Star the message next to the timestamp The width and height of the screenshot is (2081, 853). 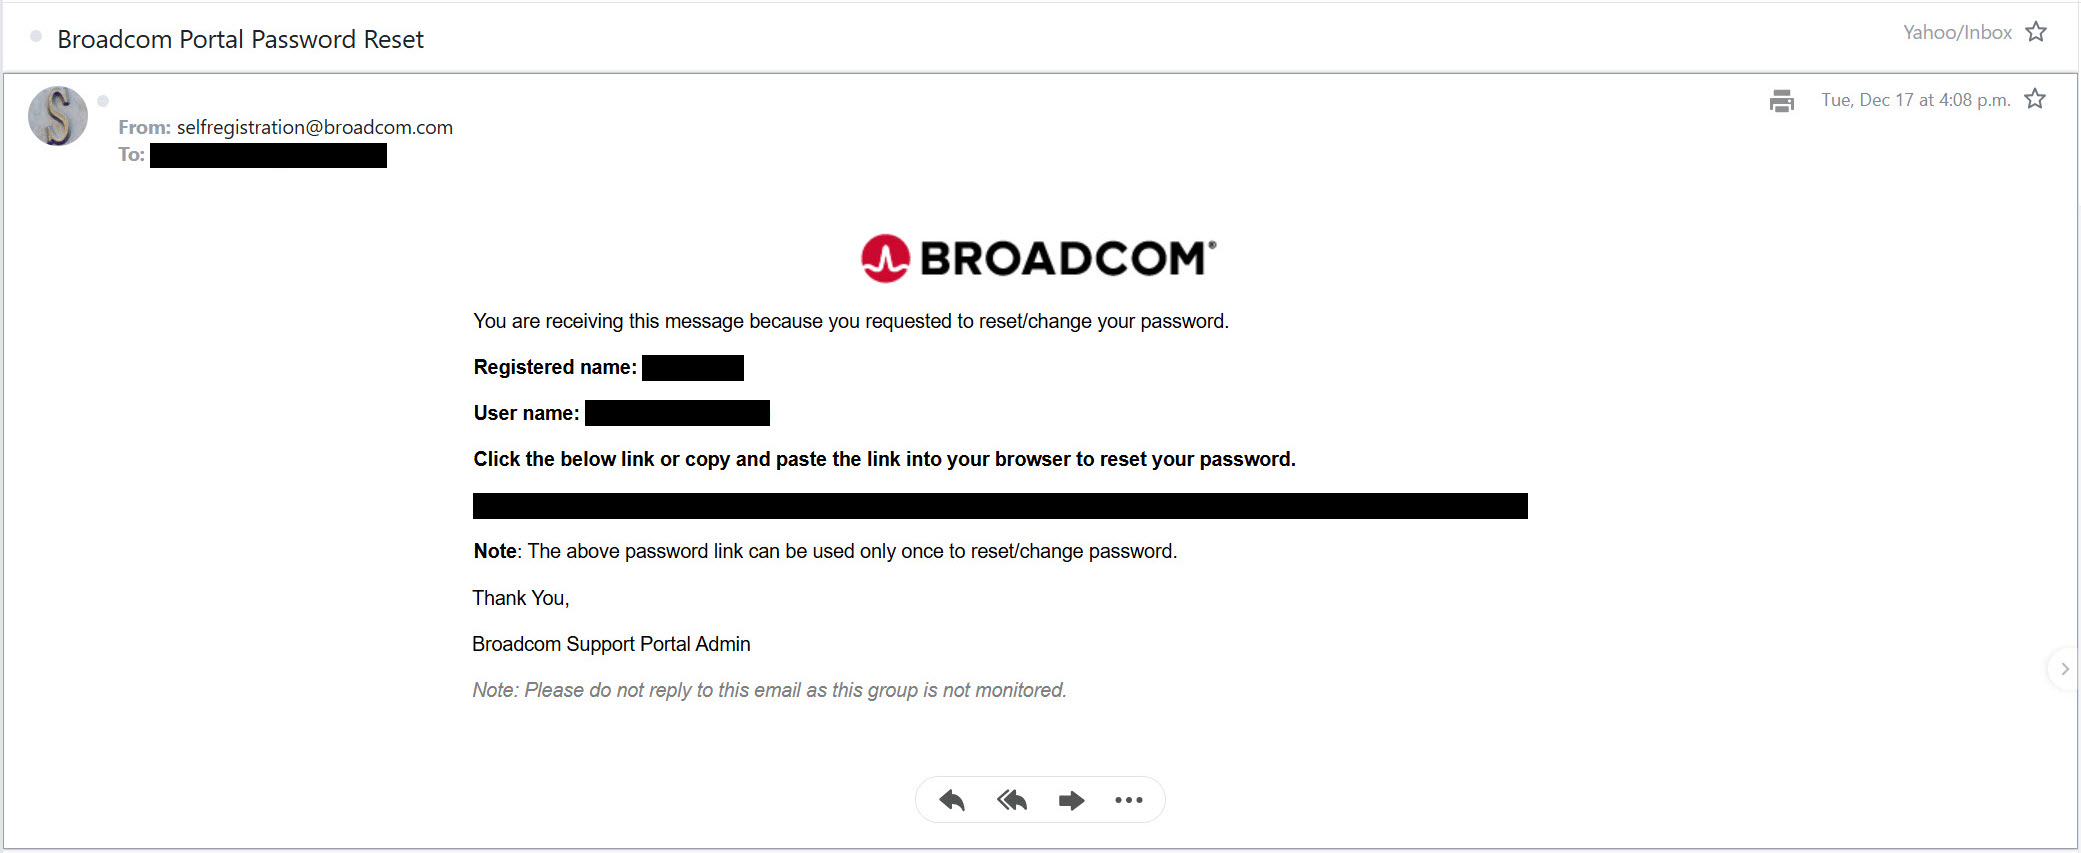(2035, 99)
